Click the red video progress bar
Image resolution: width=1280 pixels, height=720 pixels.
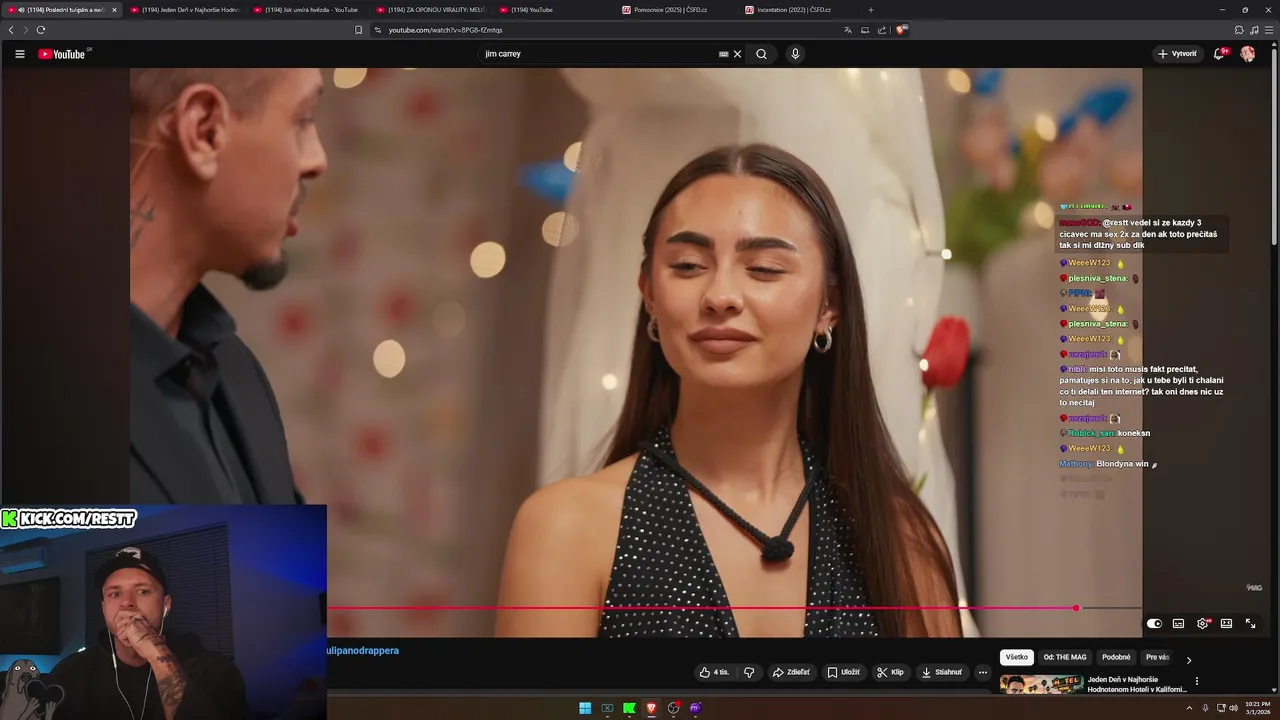coord(700,608)
